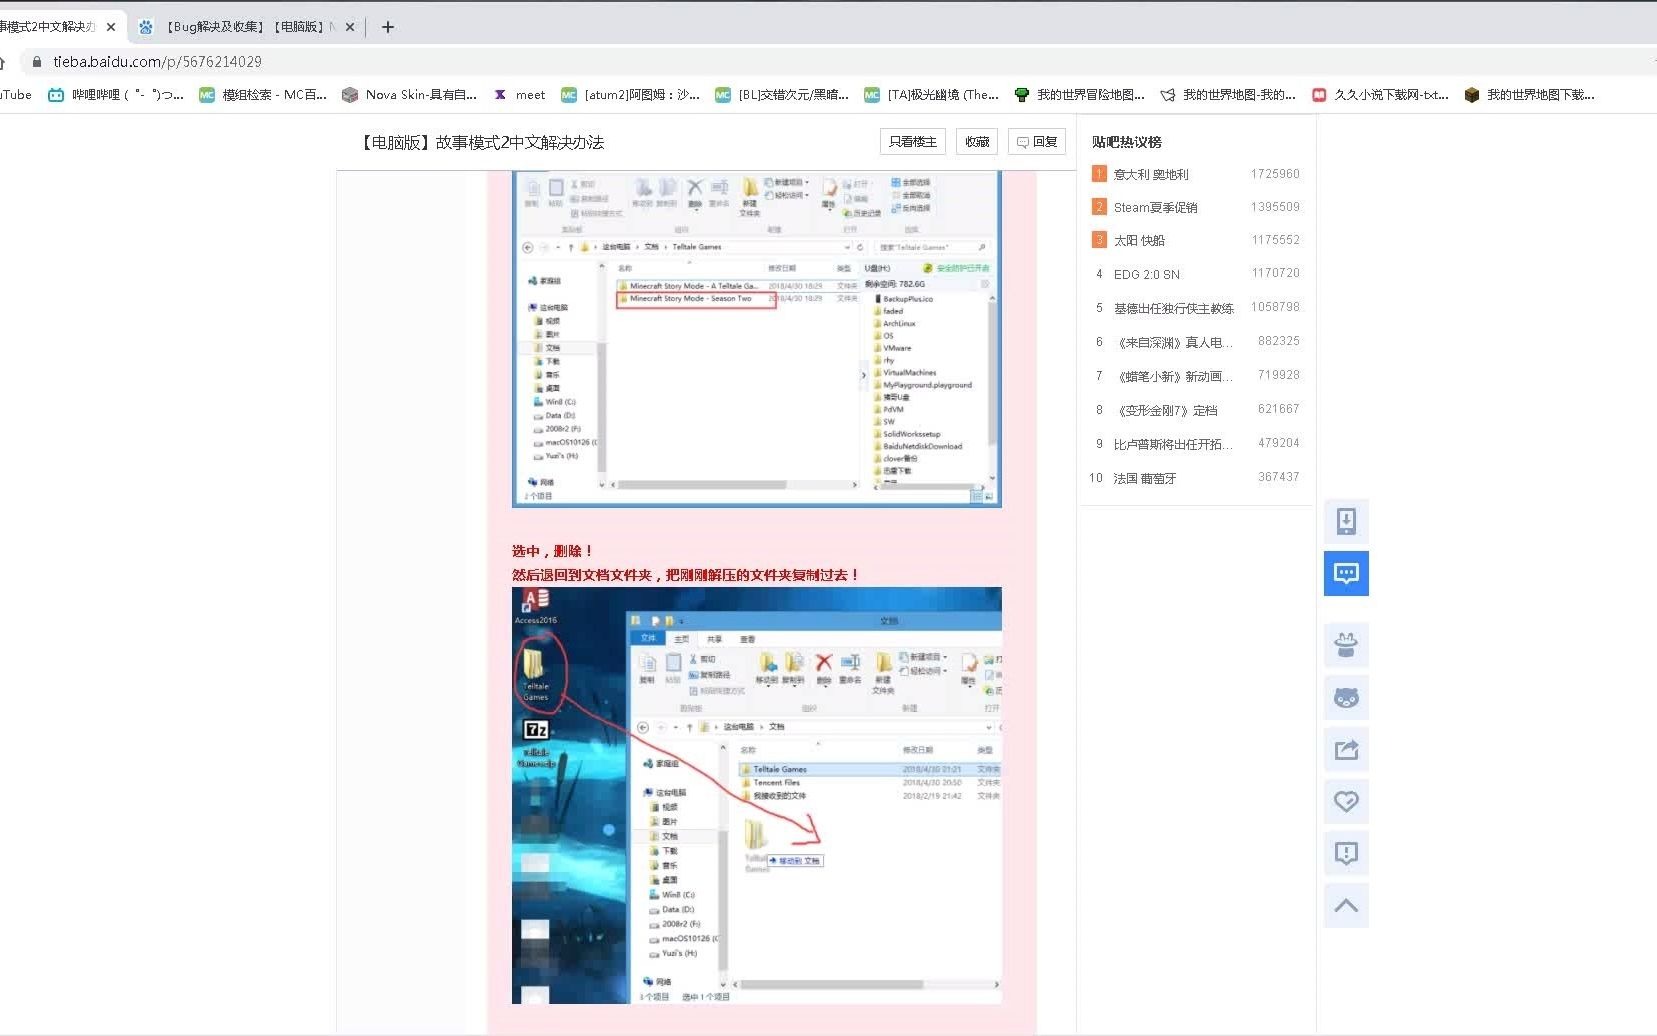Open hot topic 比卢普斯将出任开拓
The image size is (1657, 1036).
coord(1174,444)
